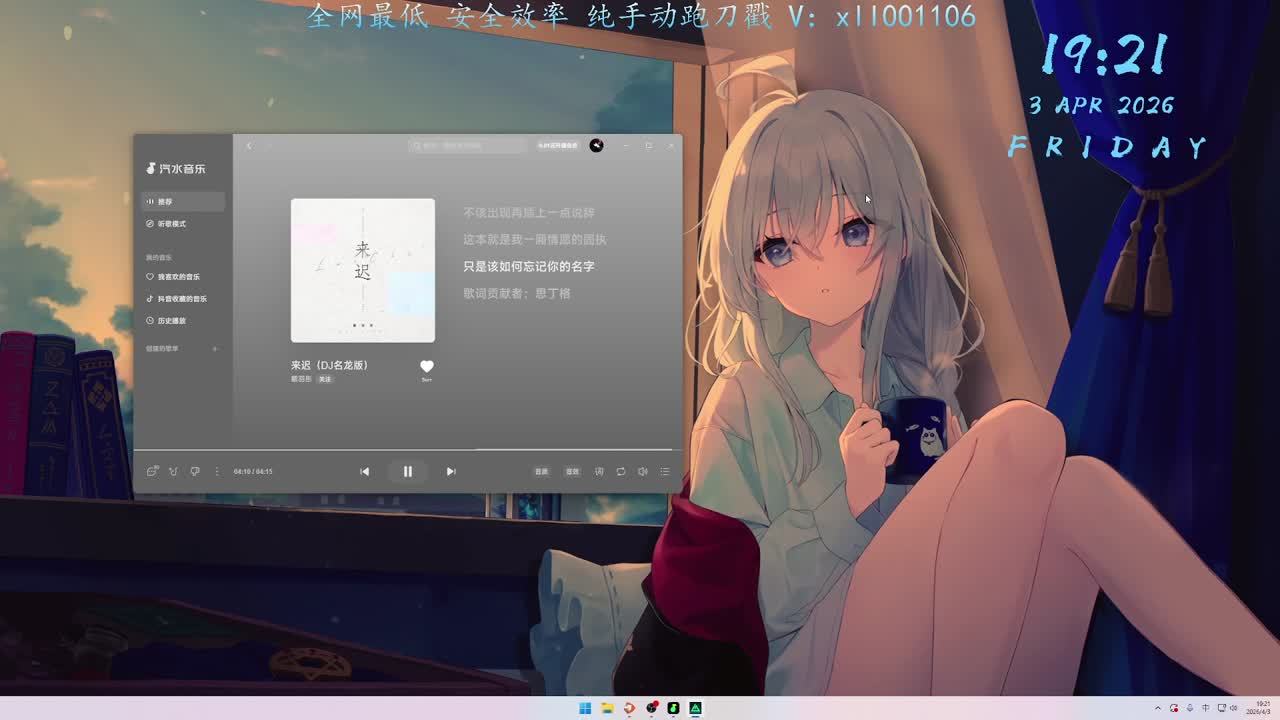Like the song with the heart icon
1280x720 pixels.
tap(427, 366)
